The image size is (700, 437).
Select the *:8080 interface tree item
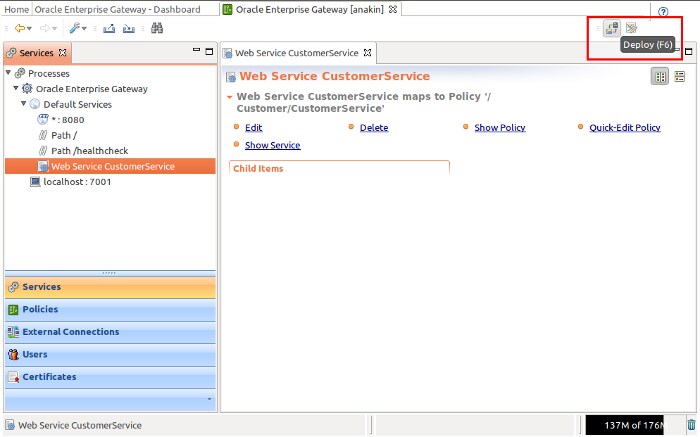click(x=67, y=120)
